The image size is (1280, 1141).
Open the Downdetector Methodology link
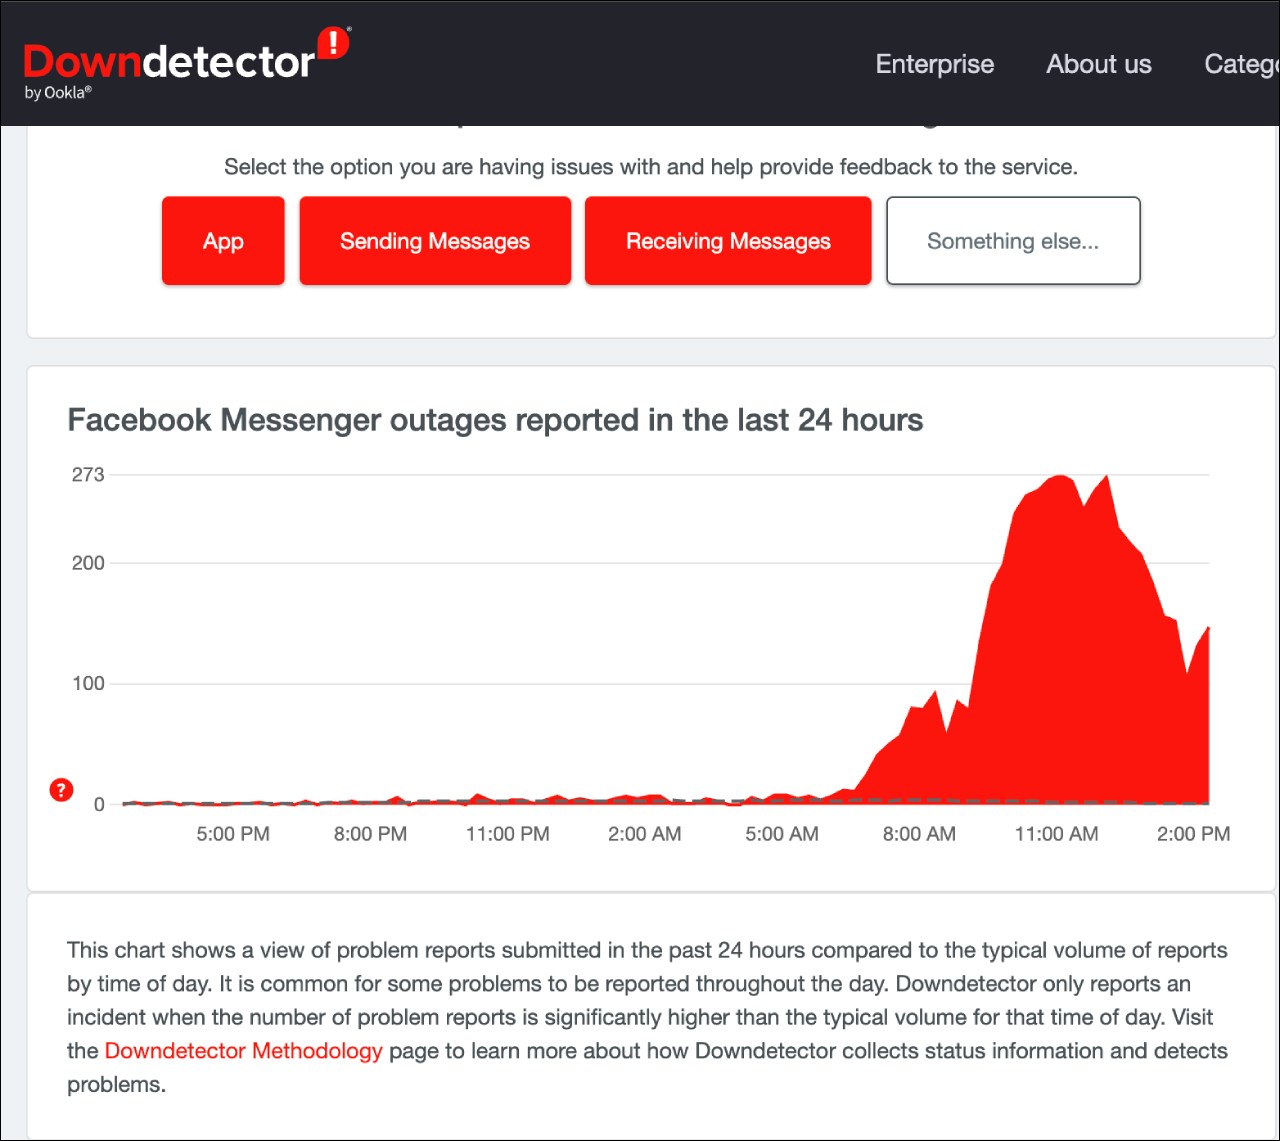242,1051
